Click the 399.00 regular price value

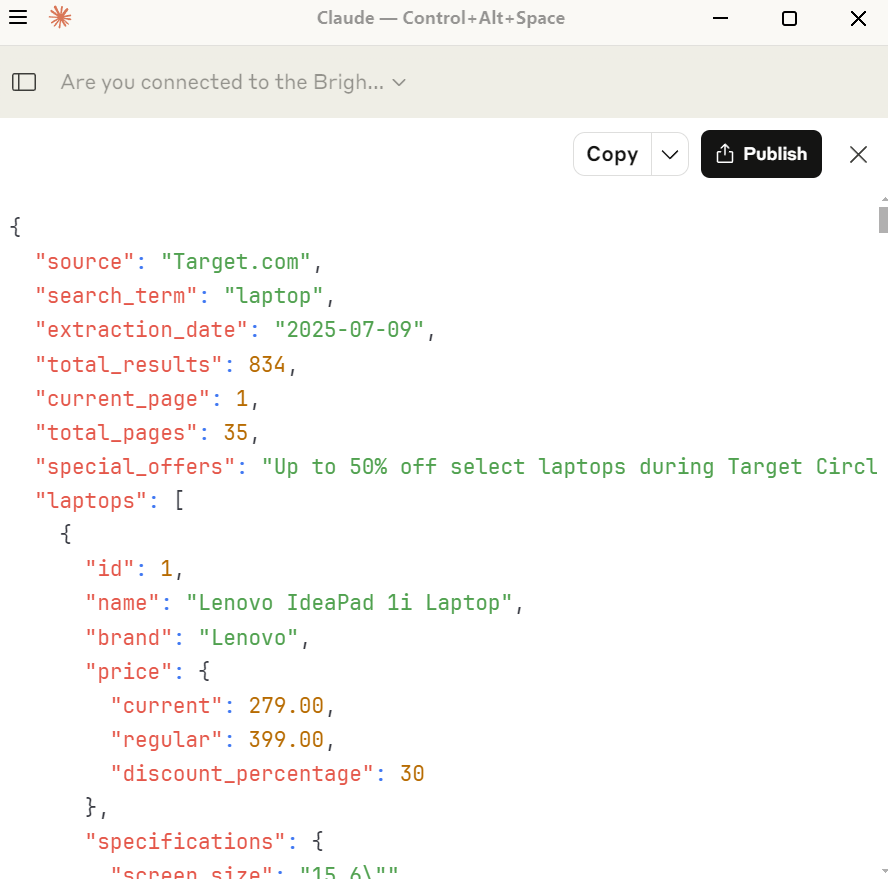(x=286, y=740)
